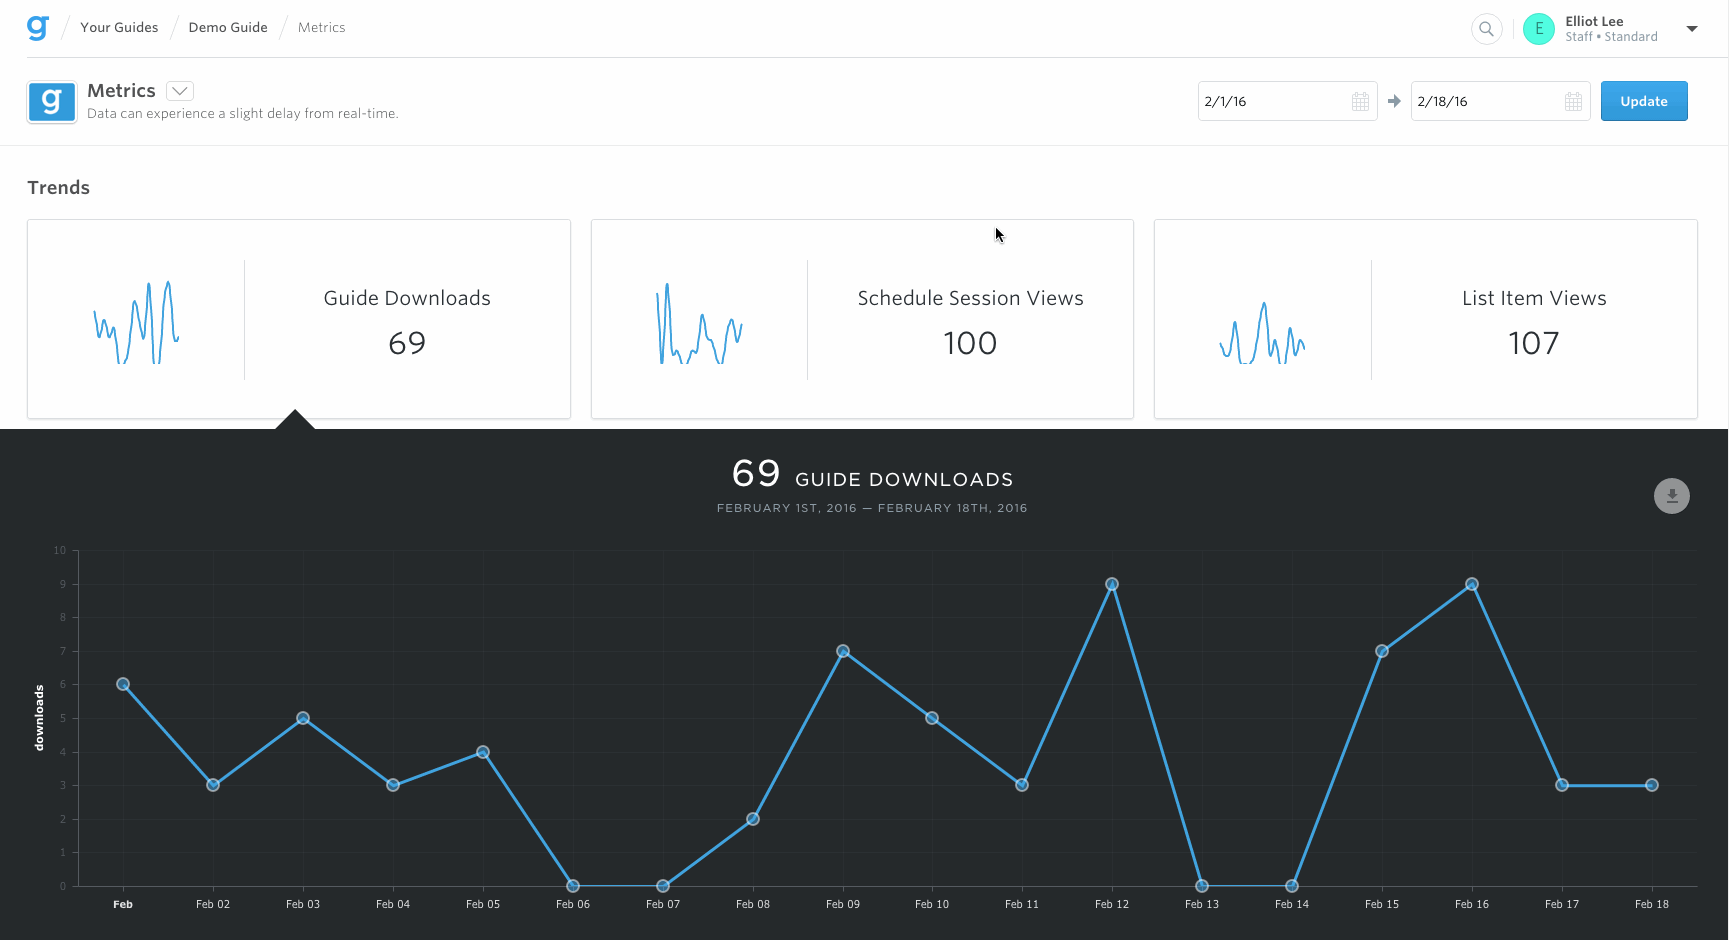Click the Metrics breadcrumb
Image resolution: width=1729 pixels, height=940 pixels.
[321, 28]
